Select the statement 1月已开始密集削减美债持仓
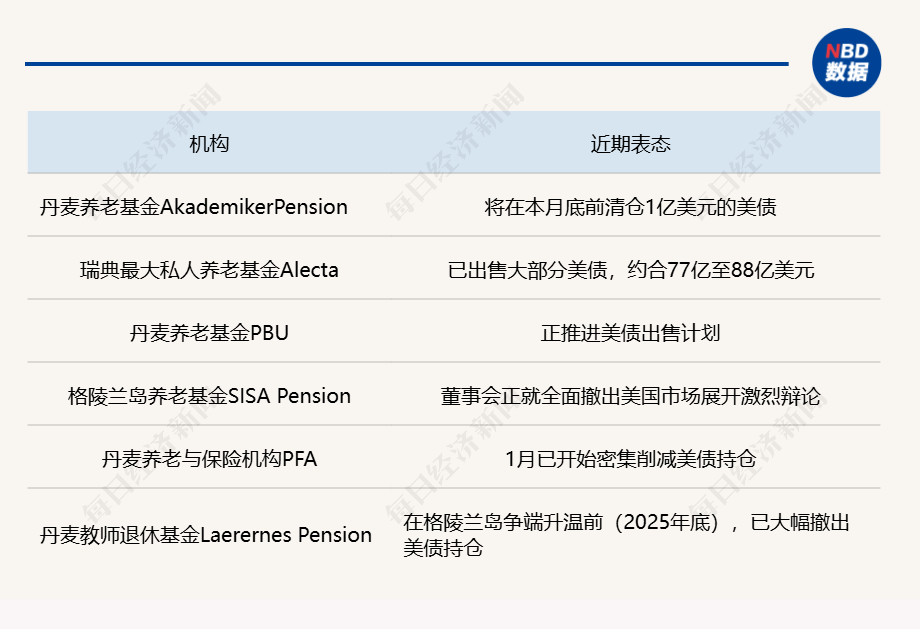Screen dimensions: 920x629 [x=630, y=459]
